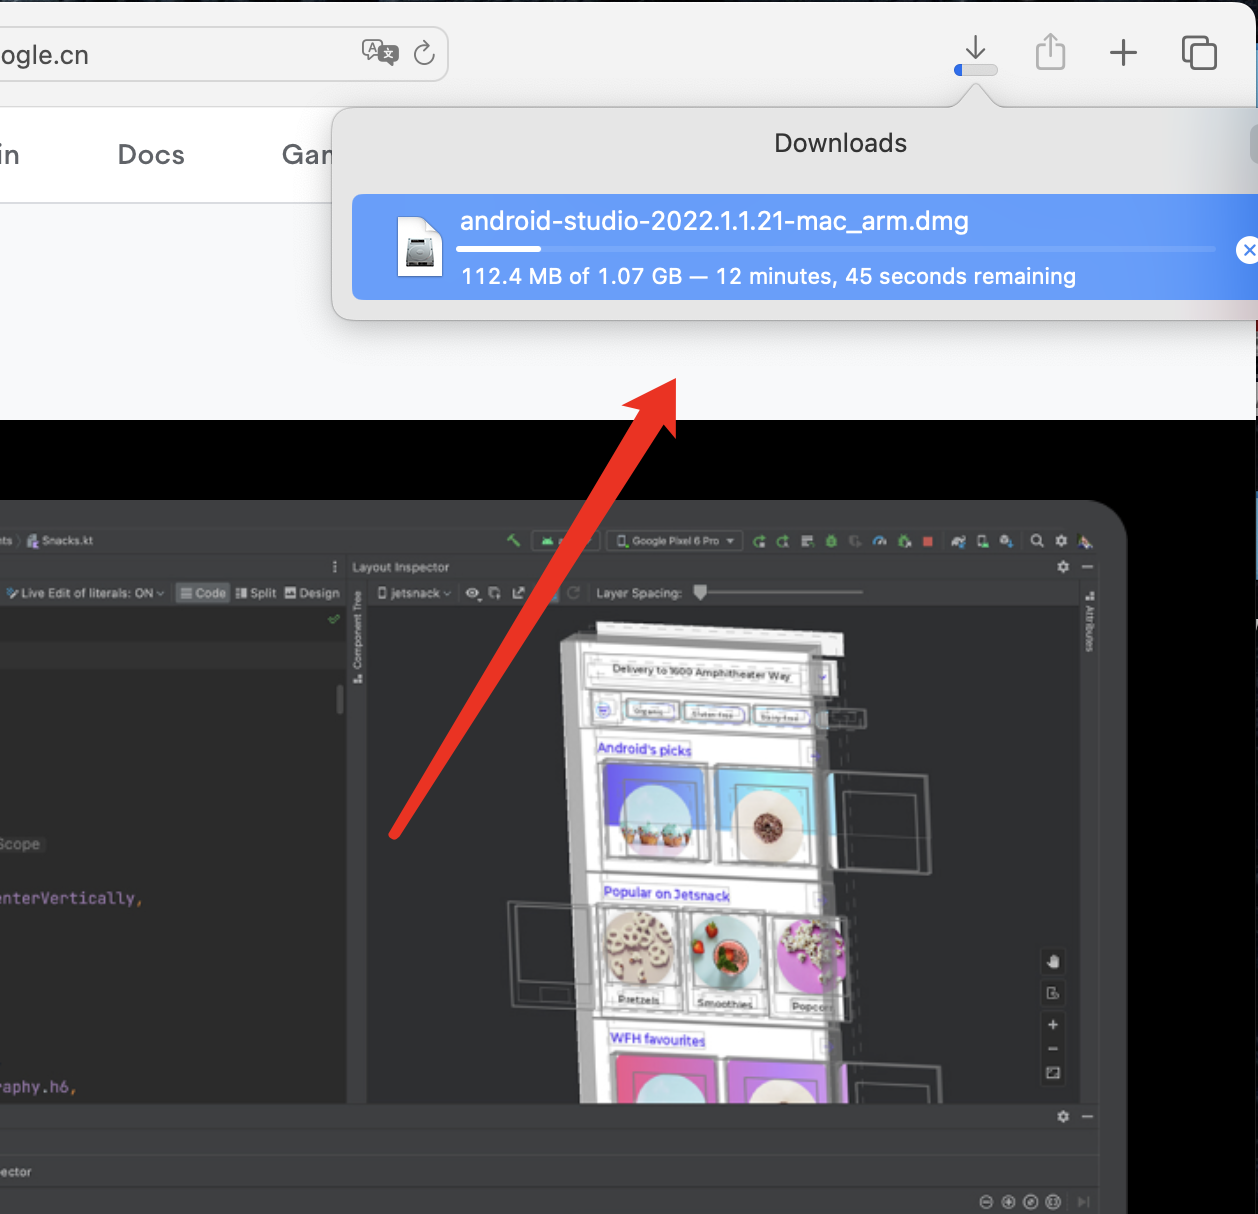The height and width of the screenshot is (1214, 1258).
Task: Open Live Edit of literals dropdown
Action: (86, 593)
